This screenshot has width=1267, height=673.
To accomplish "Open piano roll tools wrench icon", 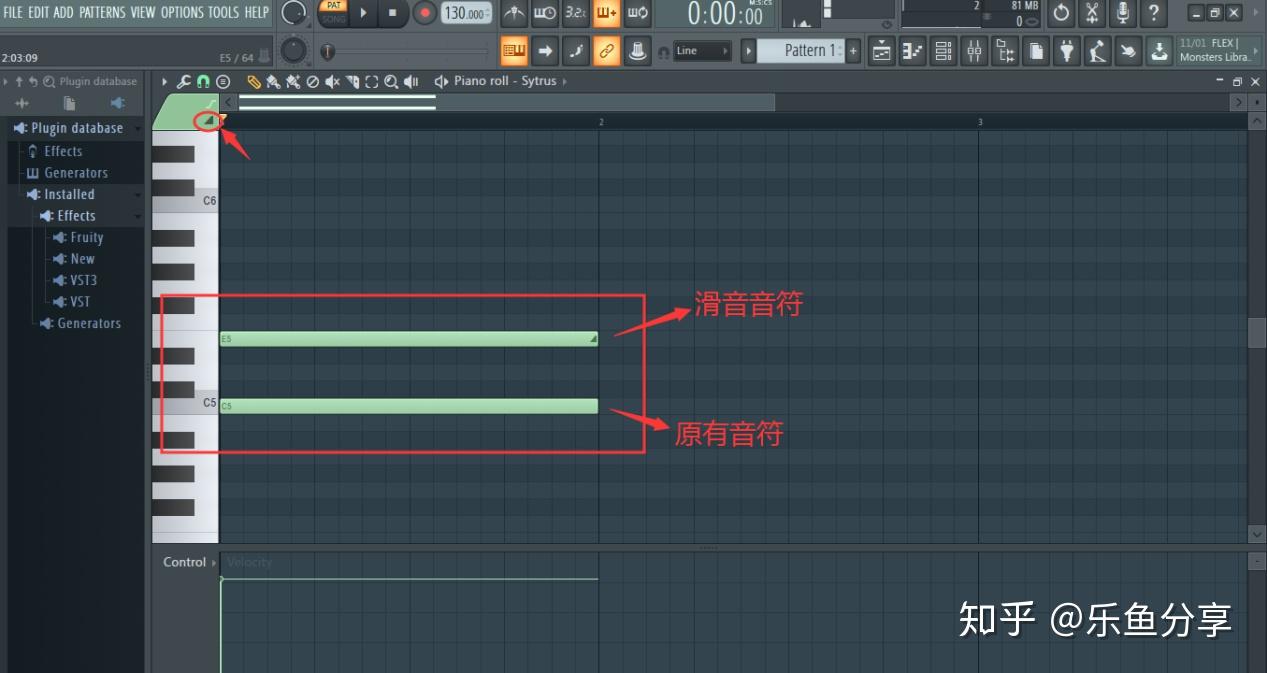I will tap(183, 81).
